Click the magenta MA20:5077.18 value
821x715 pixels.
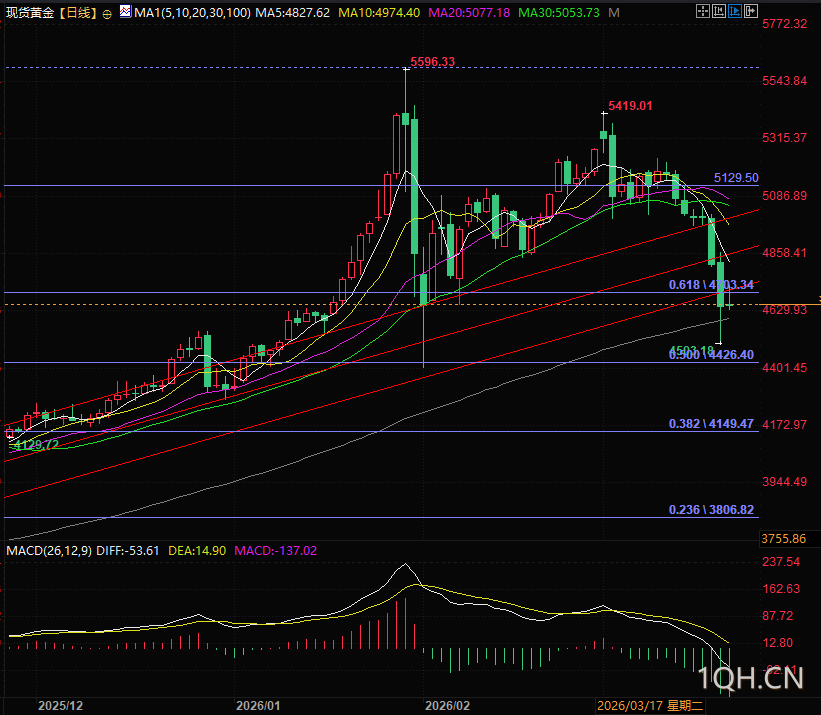coord(469,13)
